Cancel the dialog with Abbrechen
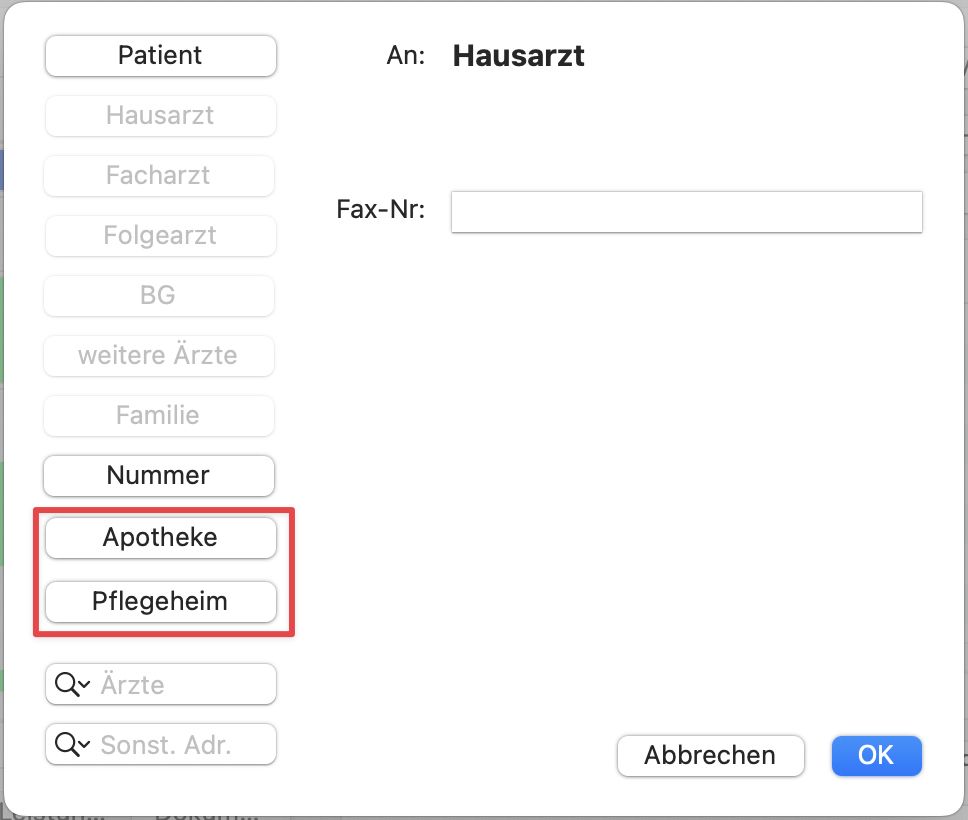This screenshot has width=968, height=820. point(710,756)
